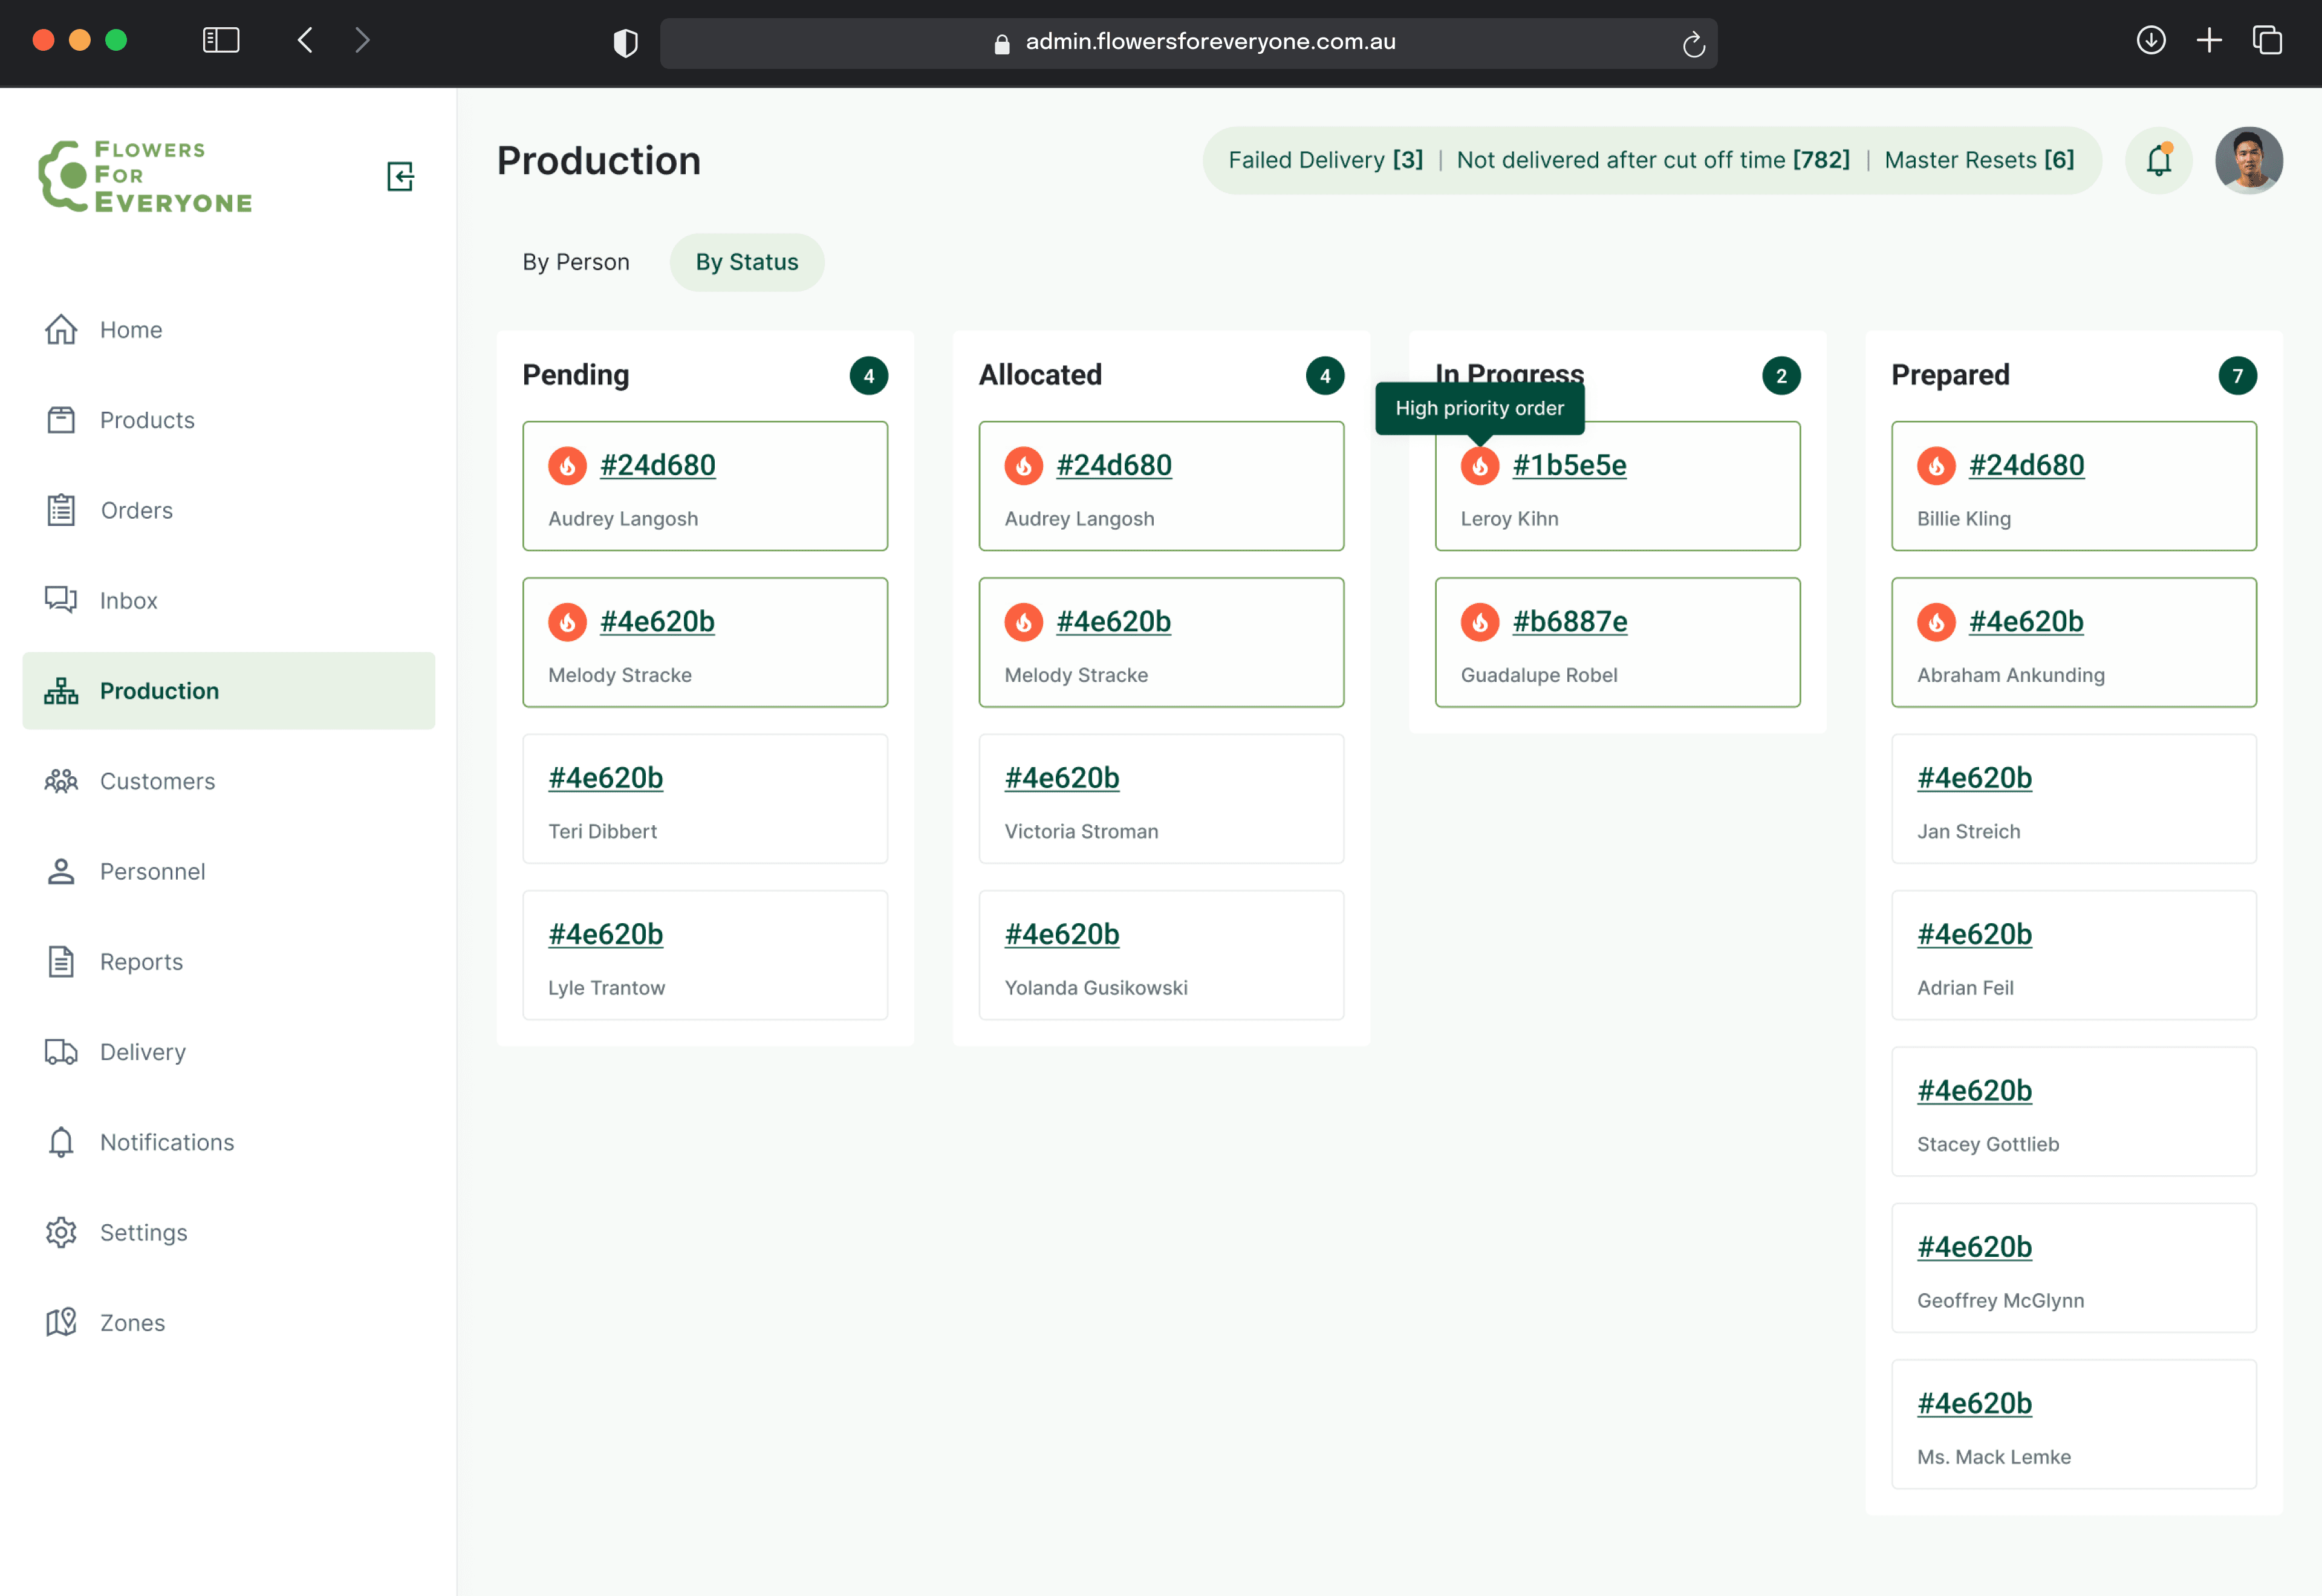Go to the Customers section

[x=157, y=781]
